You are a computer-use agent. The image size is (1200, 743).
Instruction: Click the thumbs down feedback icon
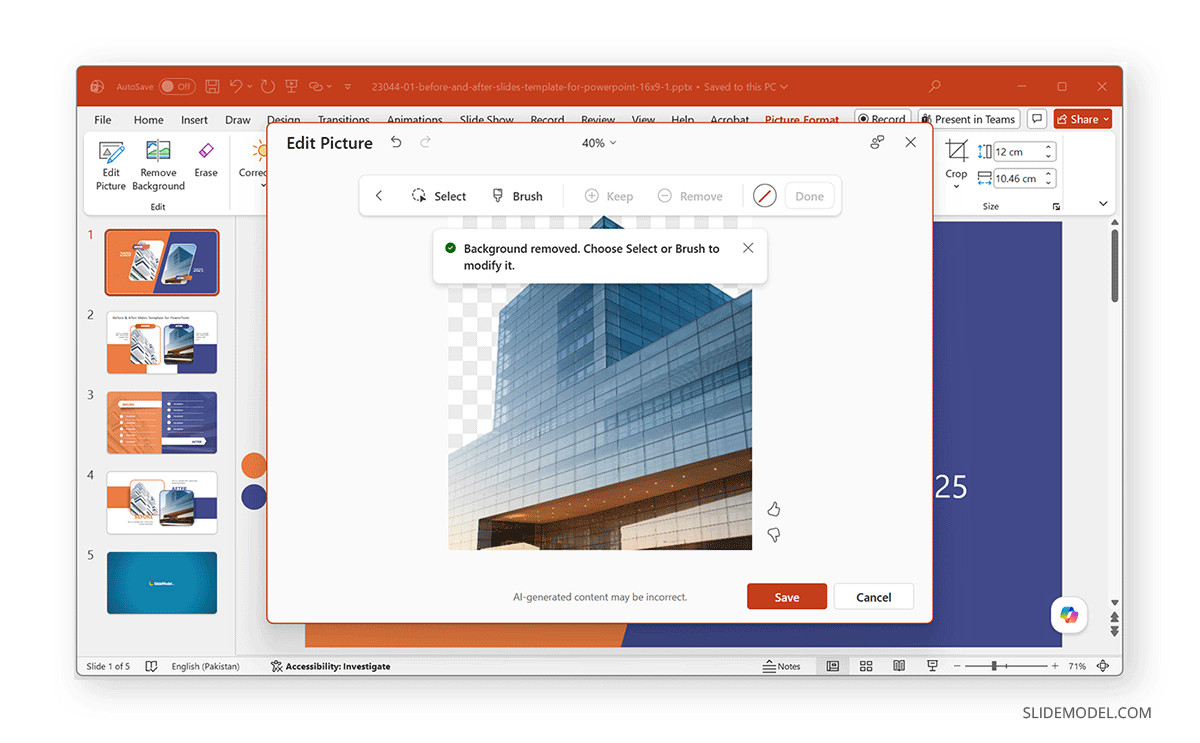pos(774,535)
